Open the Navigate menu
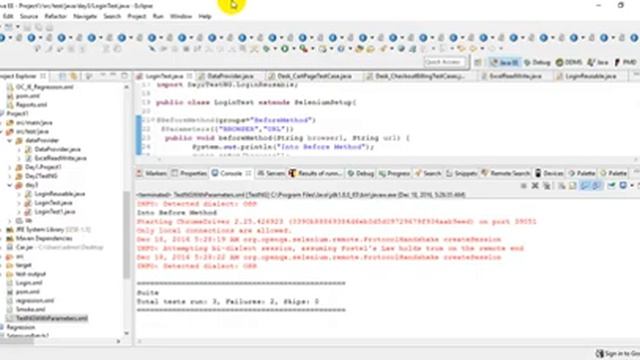The image size is (640, 360). pyautogui.click(x=85, y=16)
